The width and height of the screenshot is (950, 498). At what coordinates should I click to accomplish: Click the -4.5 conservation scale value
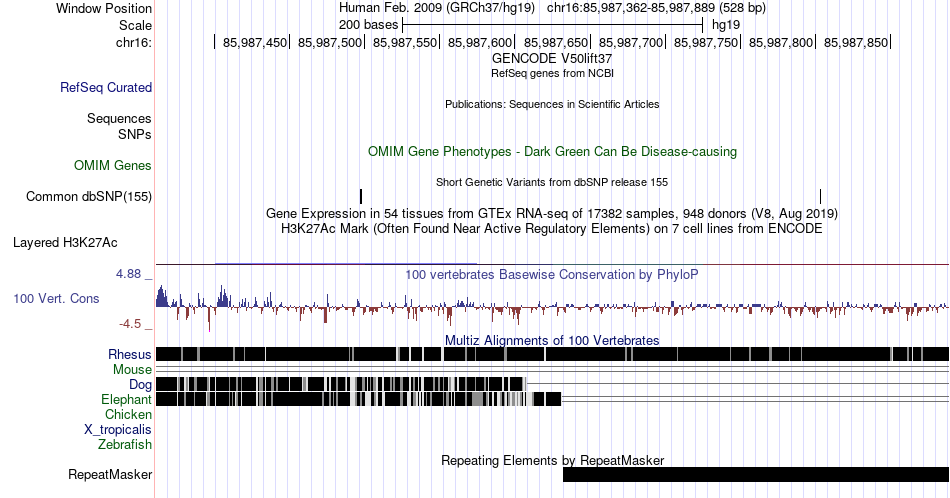[130, 324]
